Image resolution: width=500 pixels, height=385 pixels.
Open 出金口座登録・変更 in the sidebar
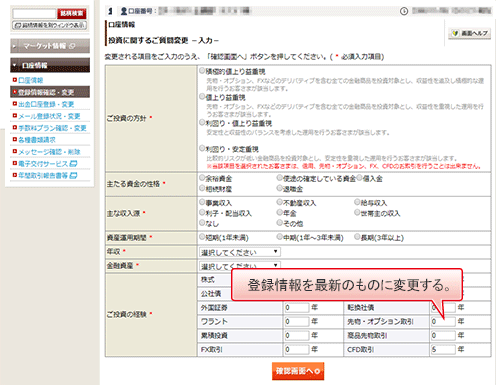click(x=46, y=104)
